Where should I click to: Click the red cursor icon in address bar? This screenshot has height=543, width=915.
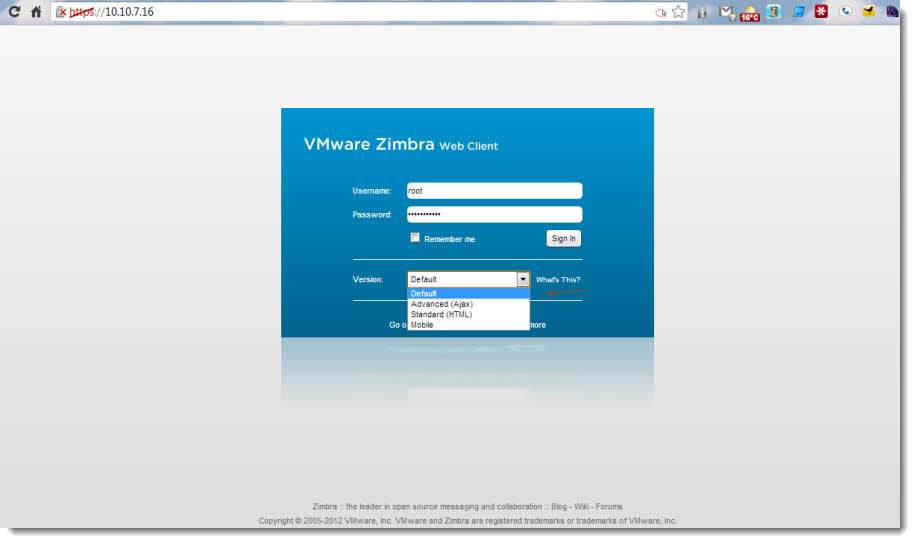(661, 12)
